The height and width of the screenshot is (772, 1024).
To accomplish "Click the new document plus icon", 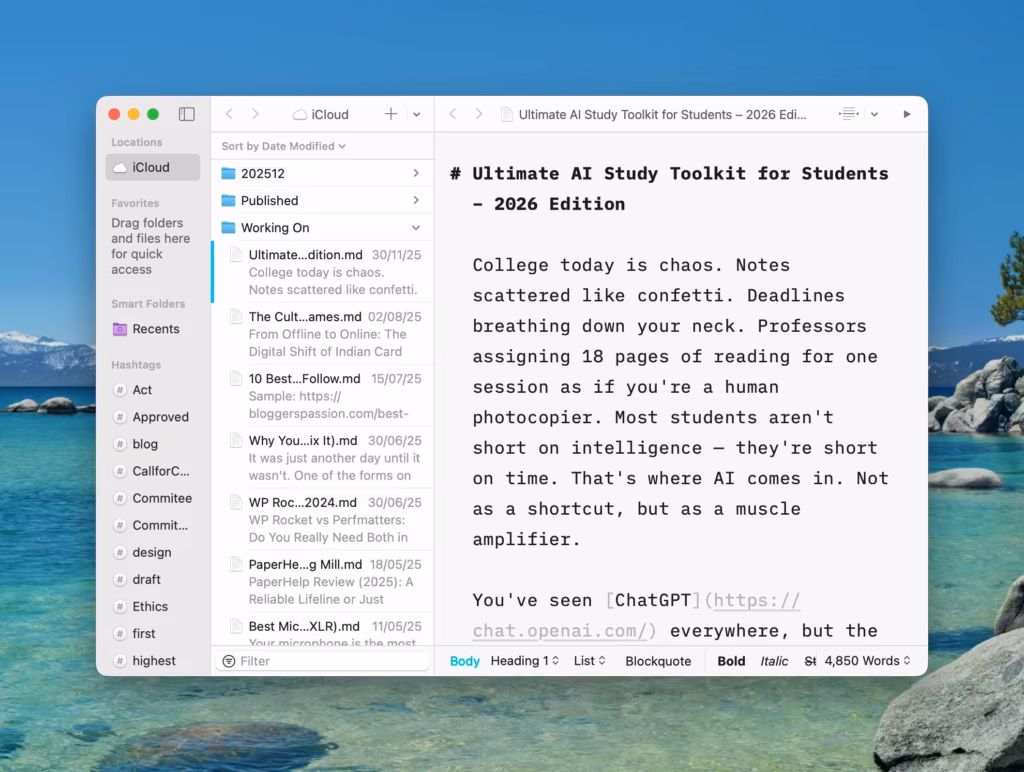I will (x=391, y=114).
